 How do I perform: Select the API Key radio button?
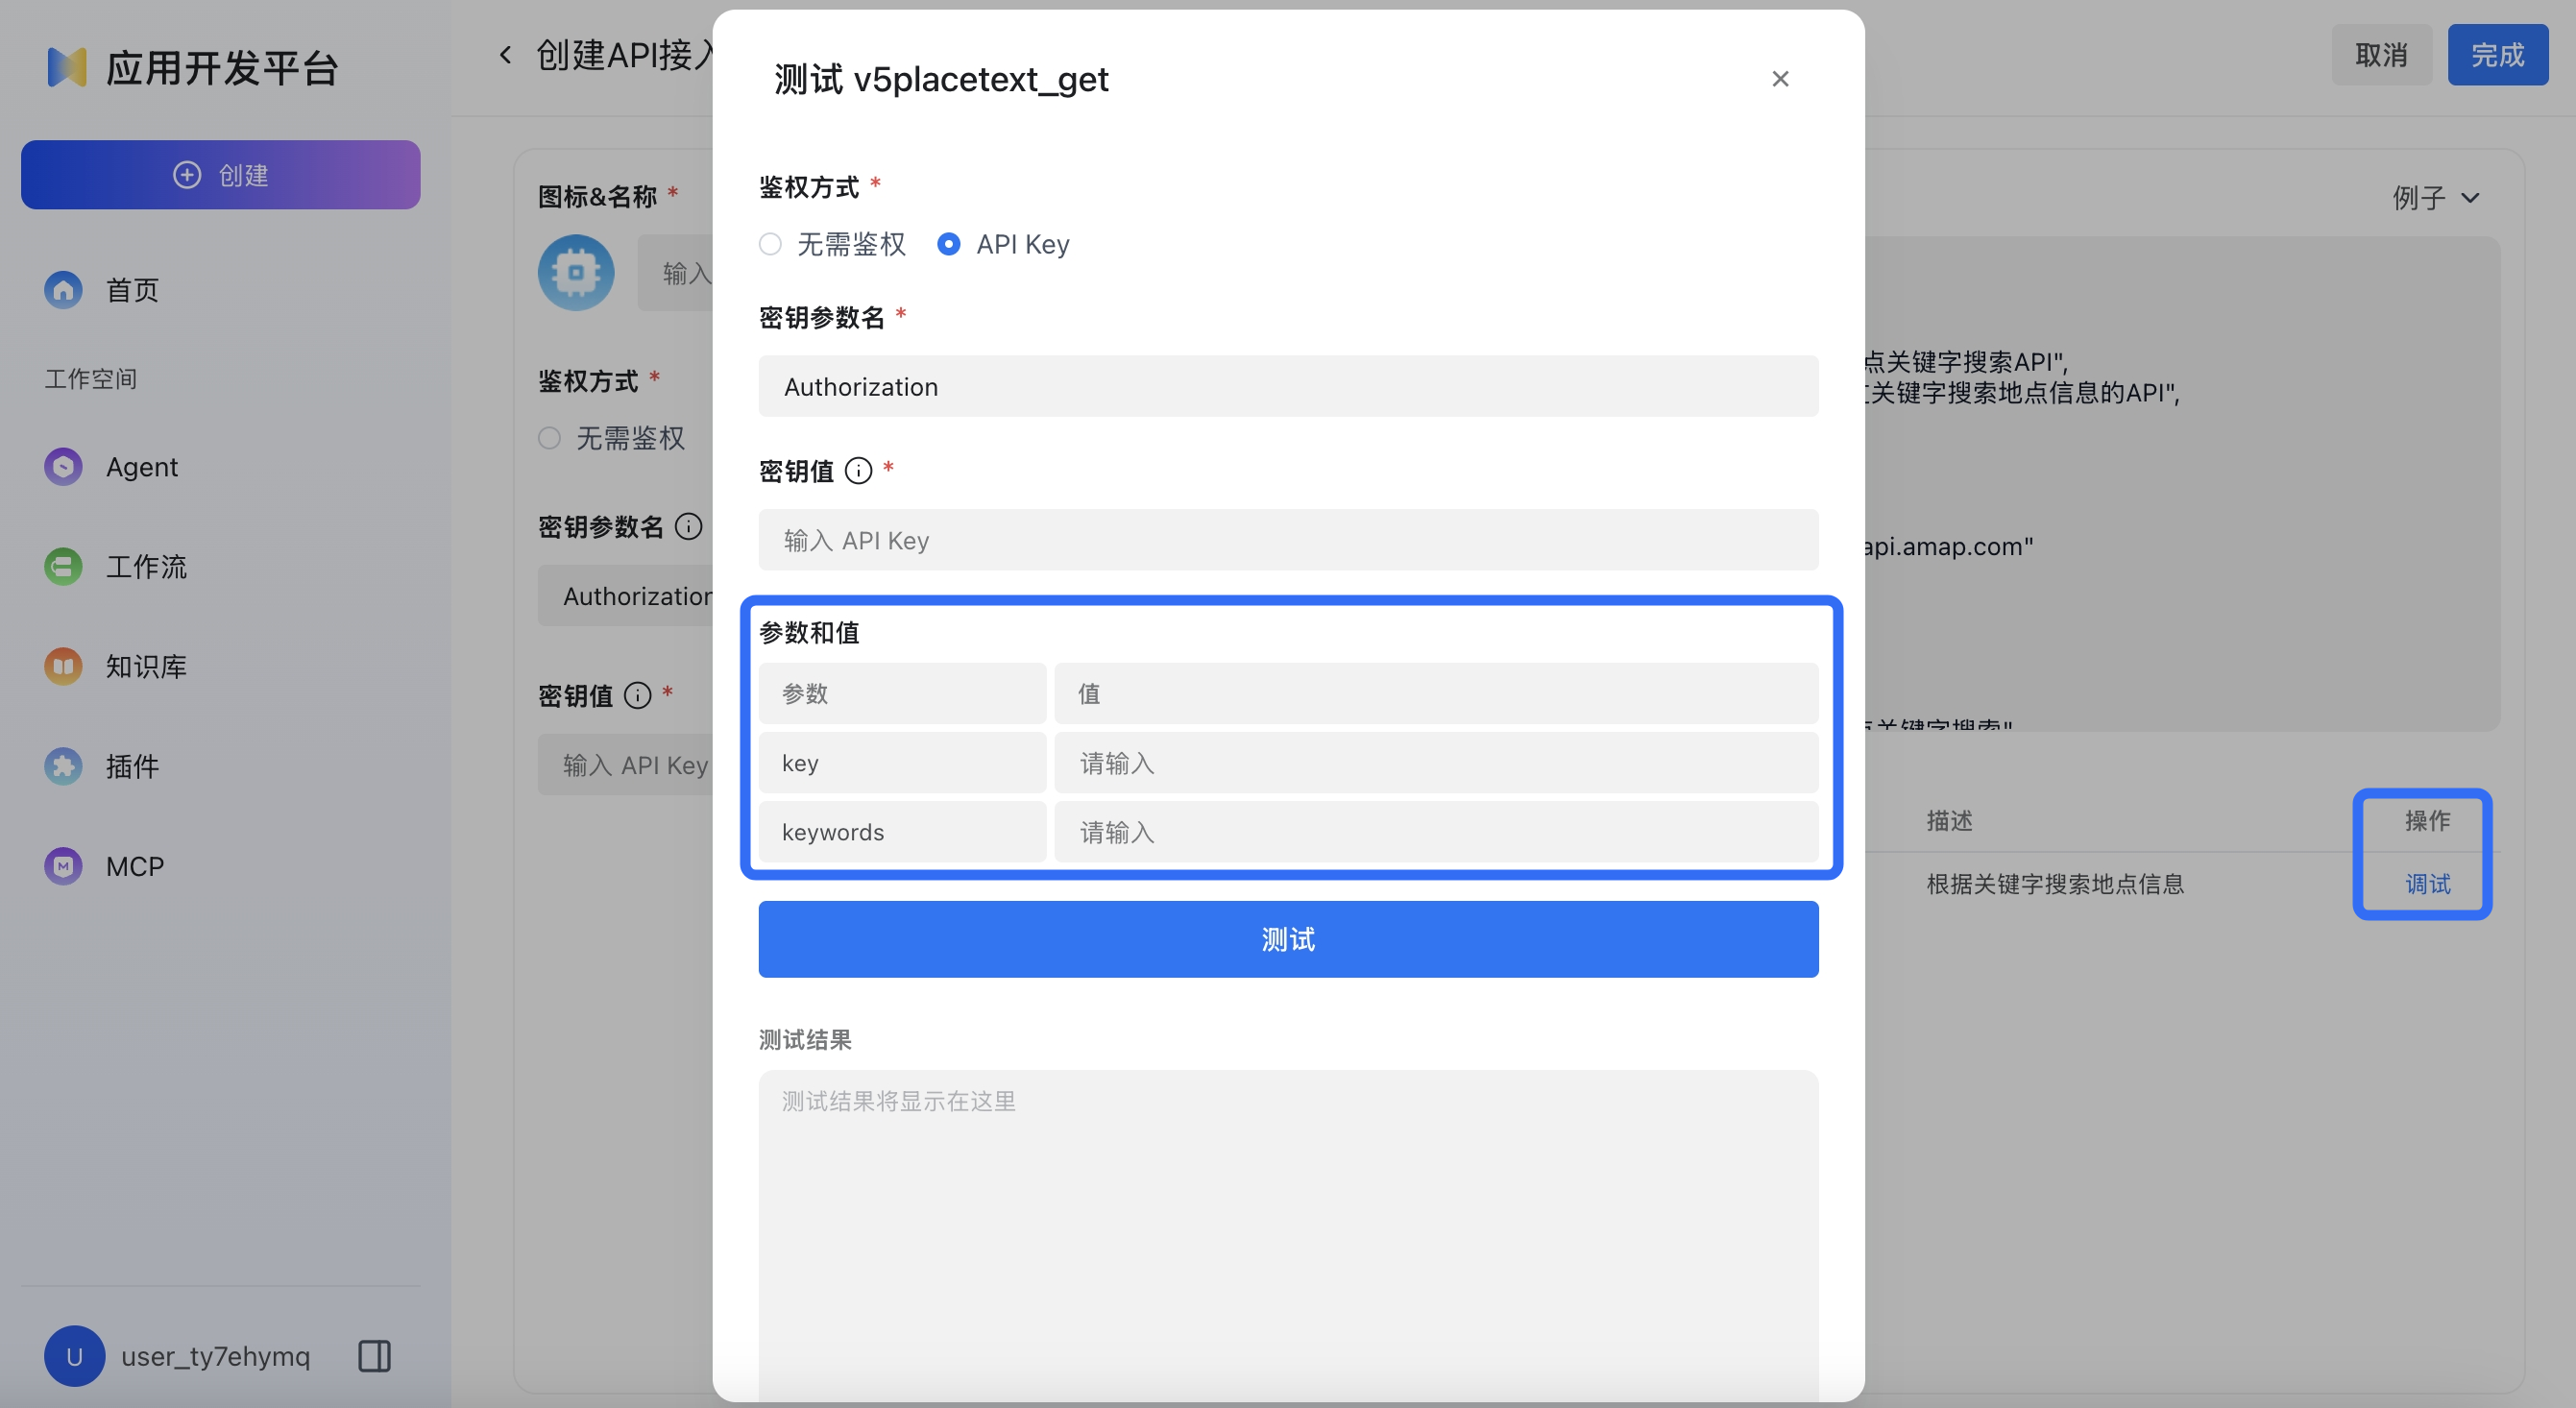948,243
